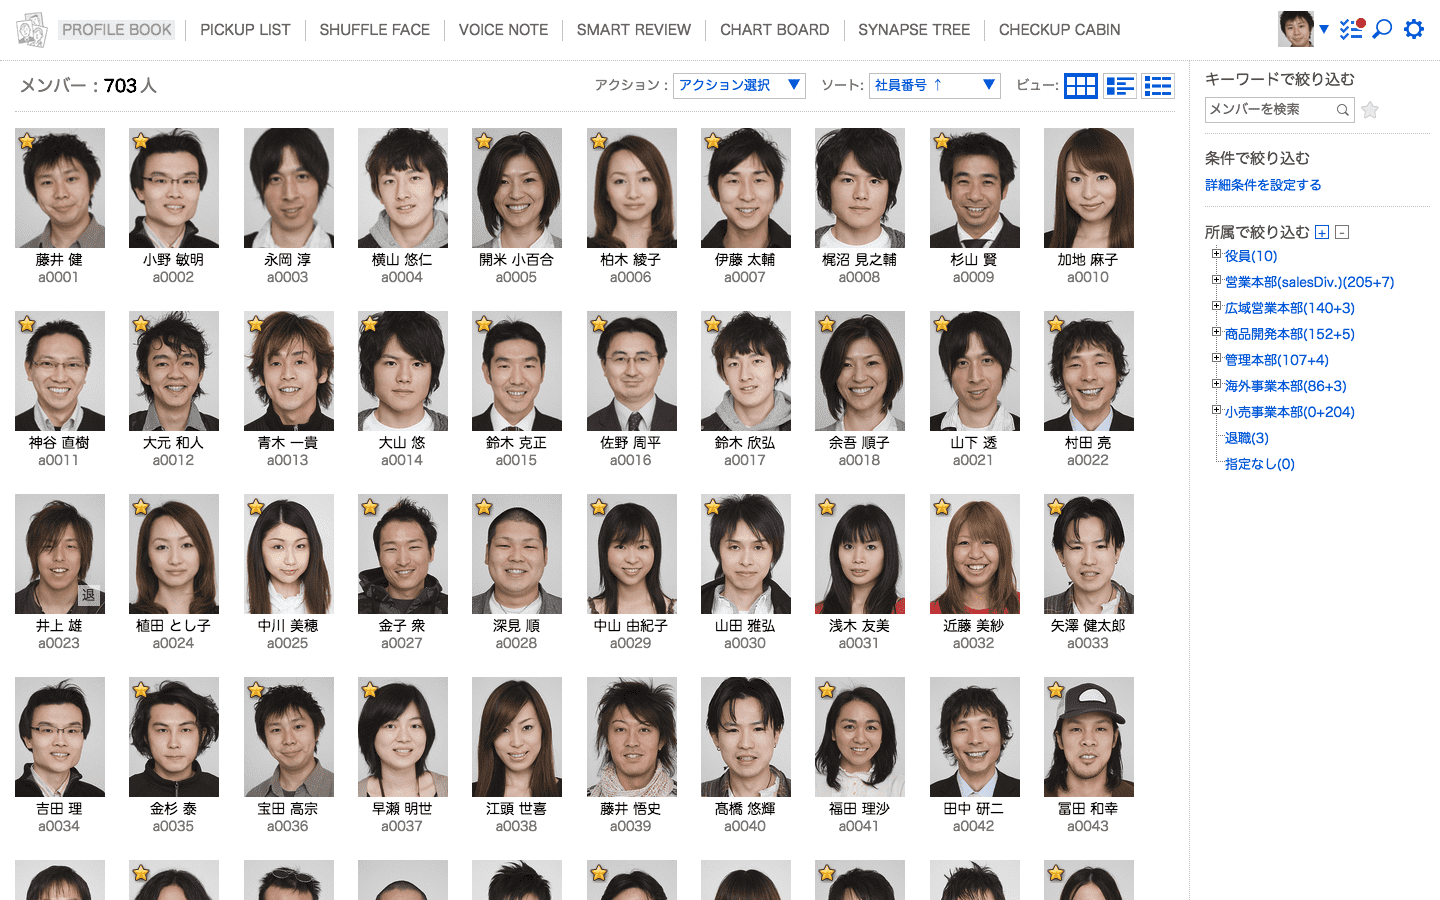Click the search icon in the member search box

(x=1343, y=110)
